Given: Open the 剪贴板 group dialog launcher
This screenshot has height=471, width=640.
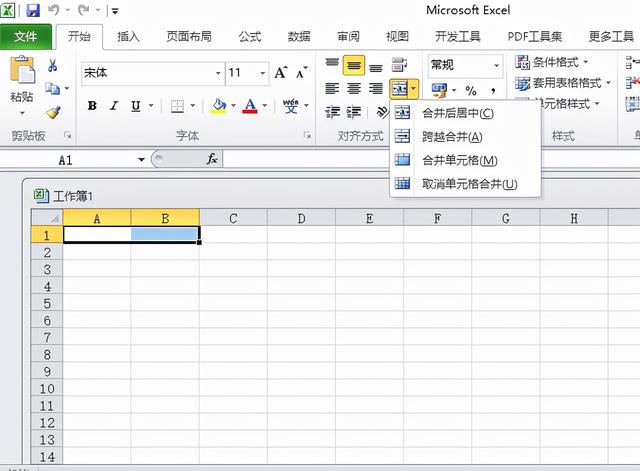Looking at the screenshot, I should pyautogui.click(x=68, y=135).
